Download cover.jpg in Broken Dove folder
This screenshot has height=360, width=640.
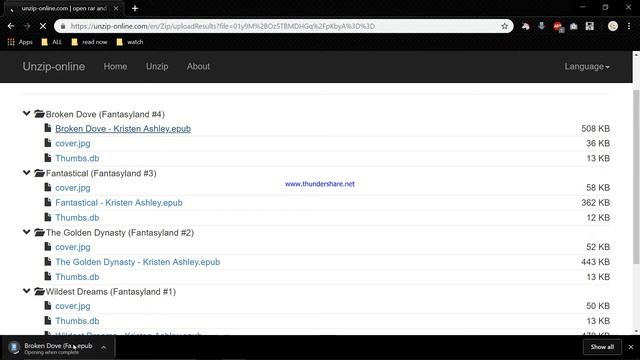click(x=73, y=144)
